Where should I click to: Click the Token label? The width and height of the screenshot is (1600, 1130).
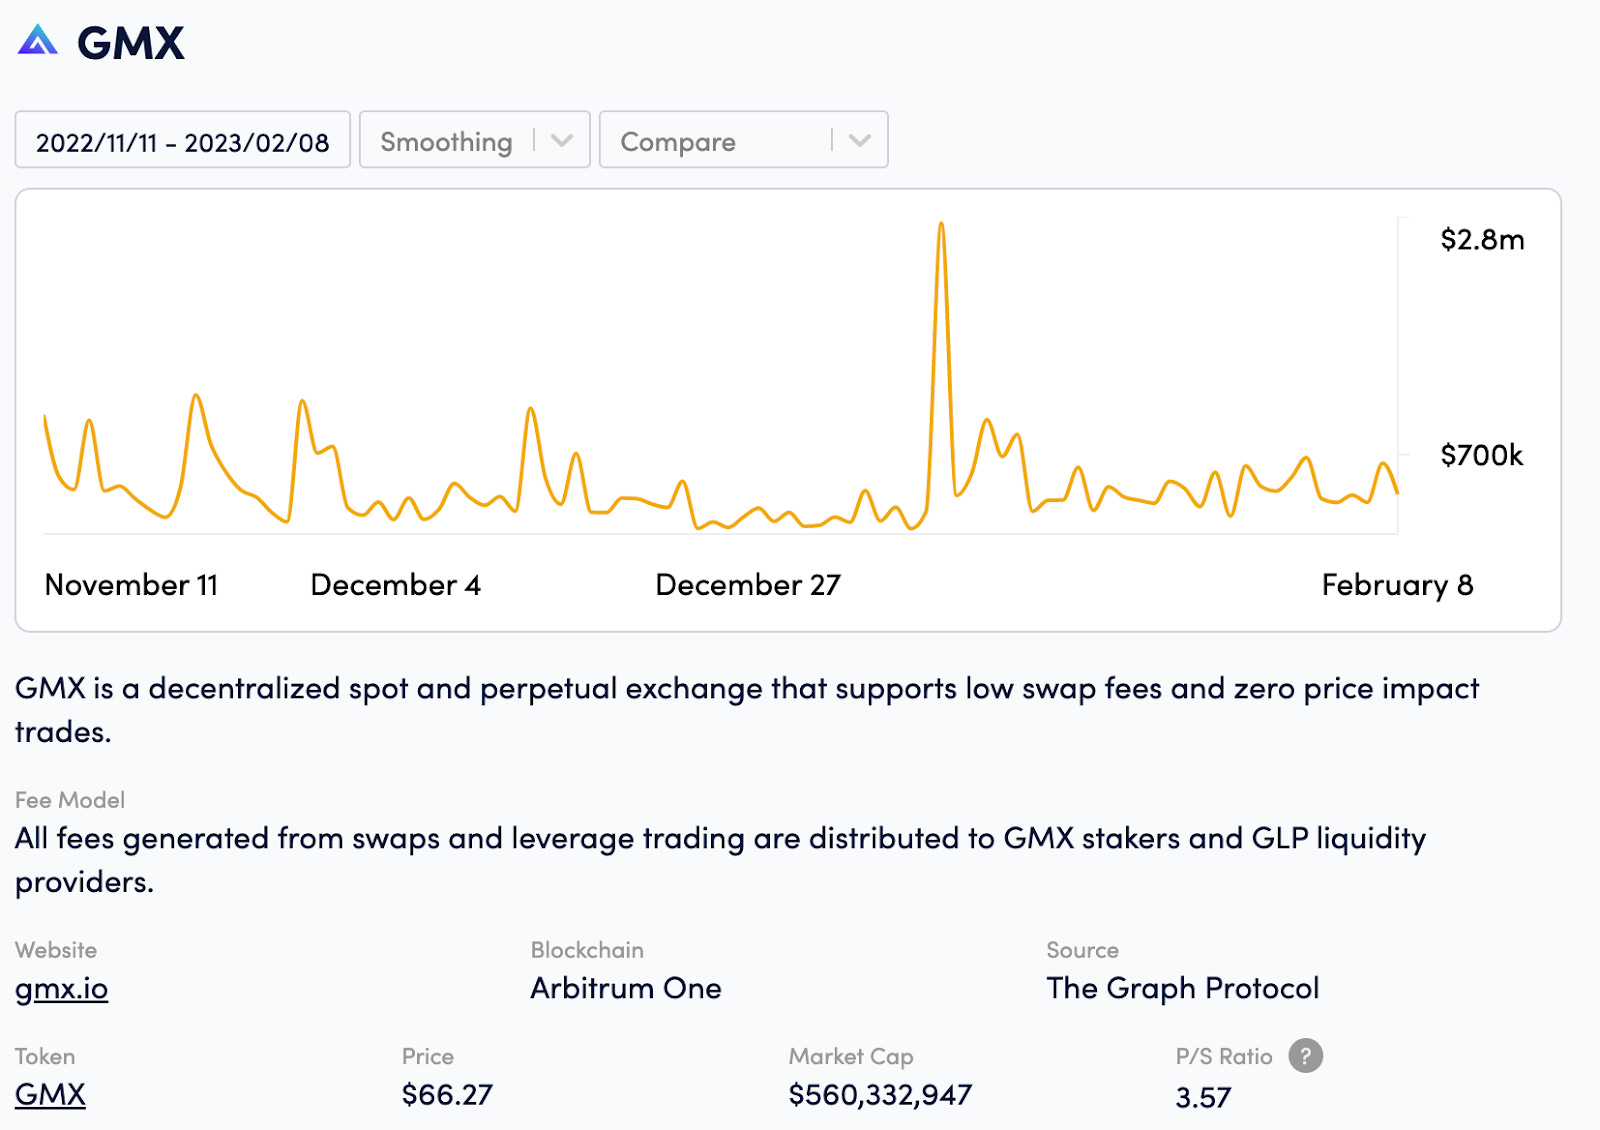tap(45, 1057)
